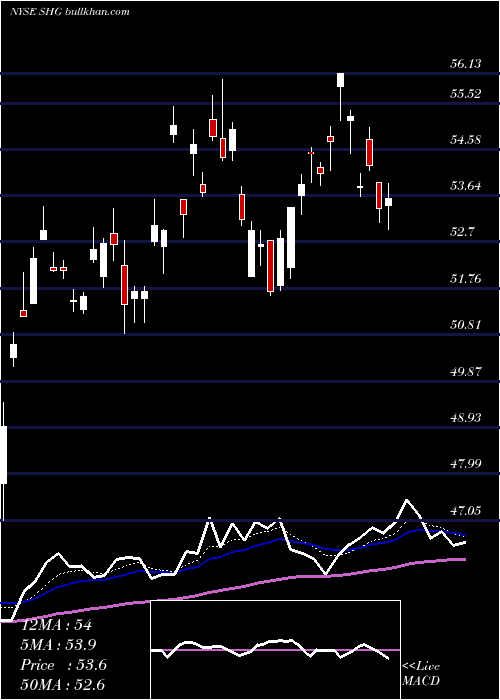500x700 pixels.
Task: Click the 50.81 price level label
Action: point(465,325)
